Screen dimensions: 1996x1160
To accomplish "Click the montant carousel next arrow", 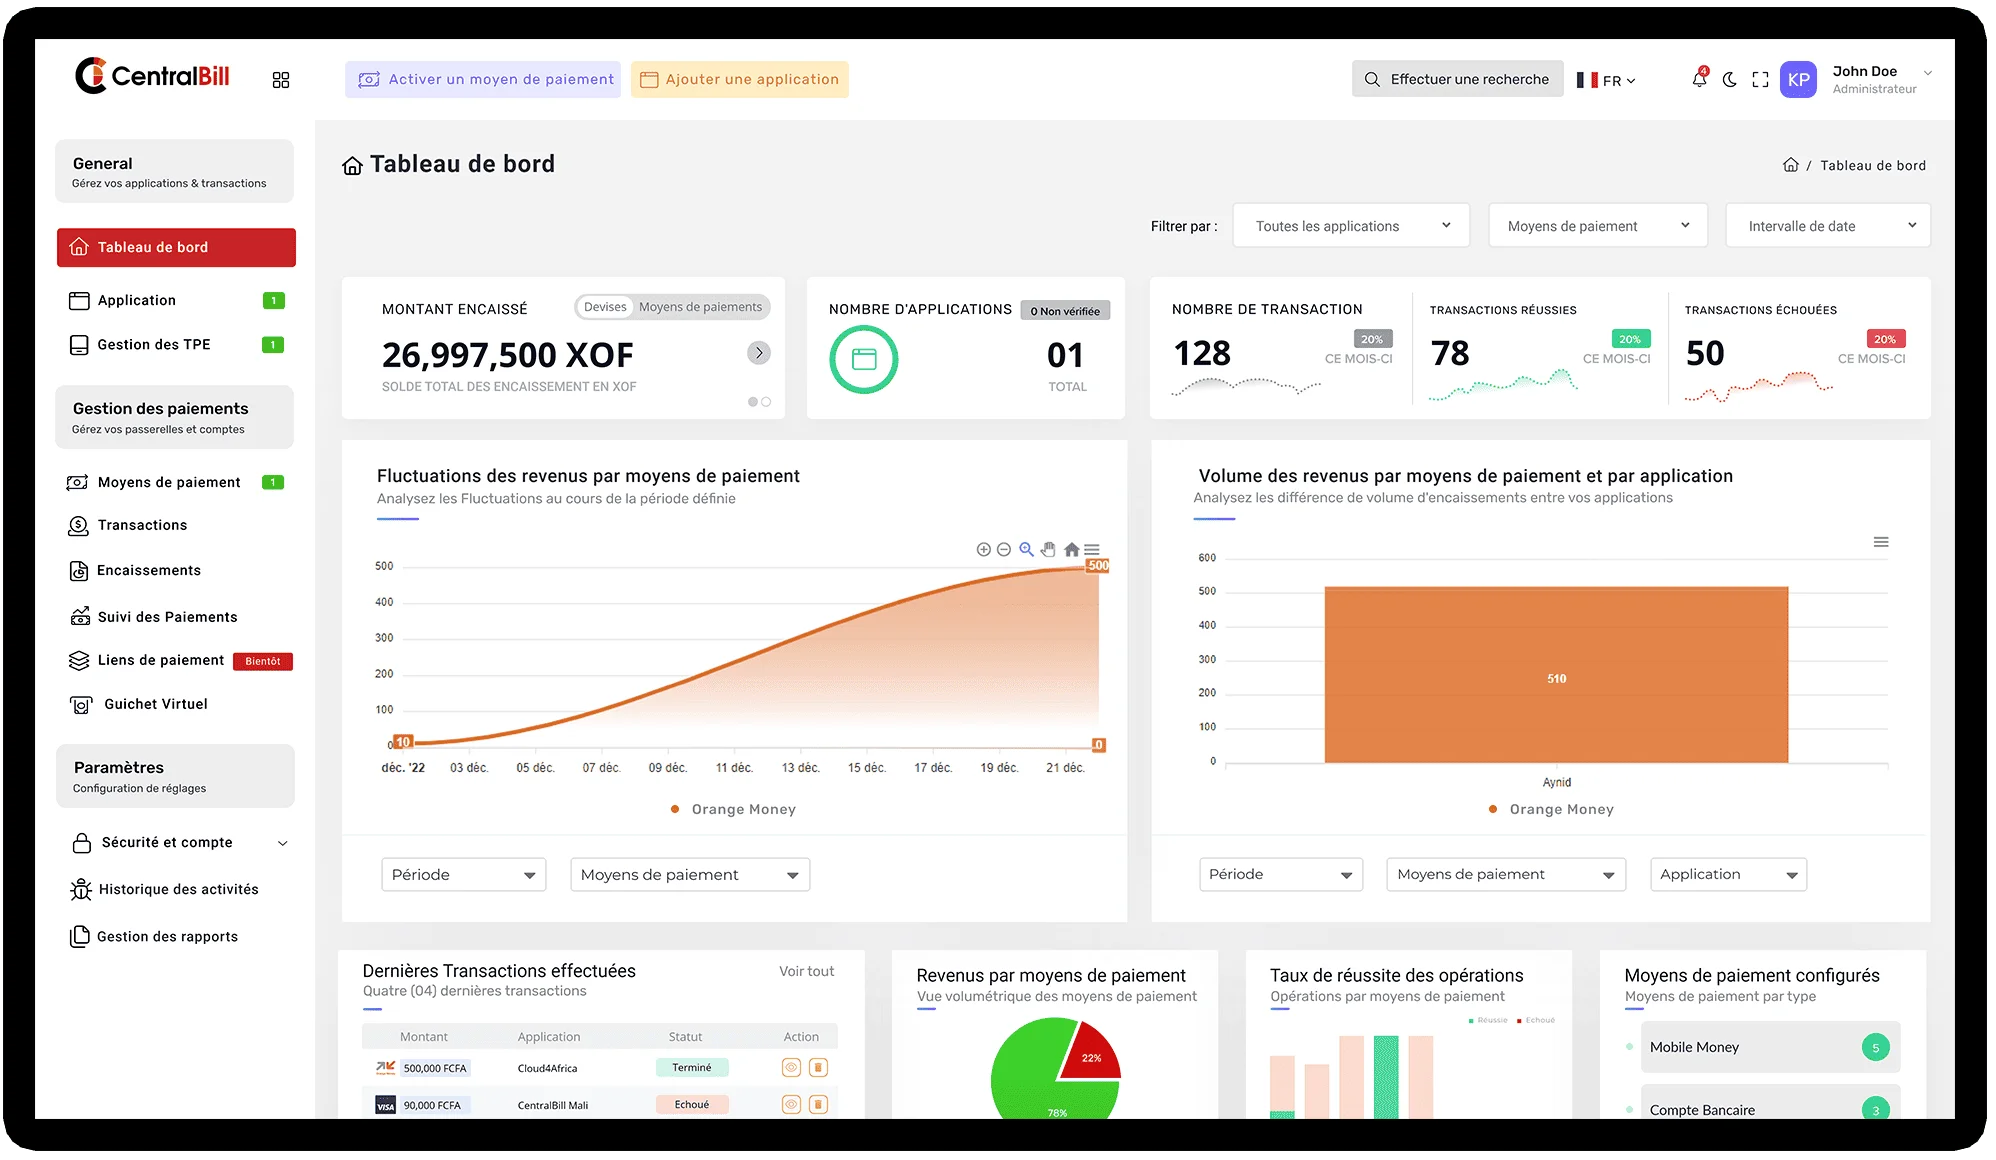I will click(759, 352).
